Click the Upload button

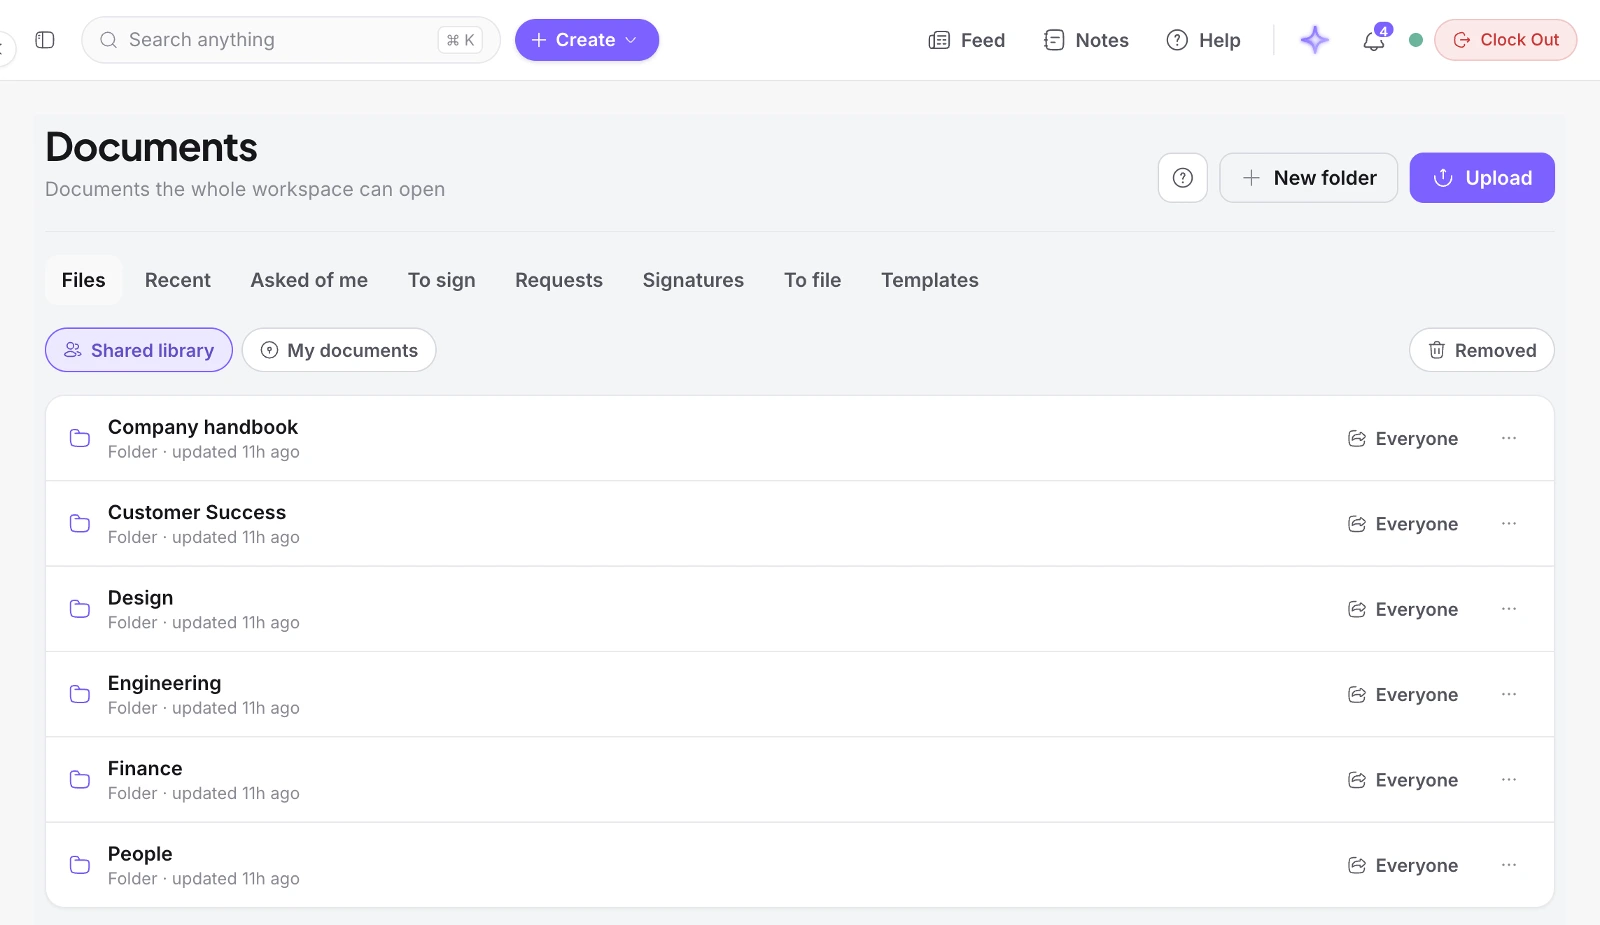coord(1482,178)
